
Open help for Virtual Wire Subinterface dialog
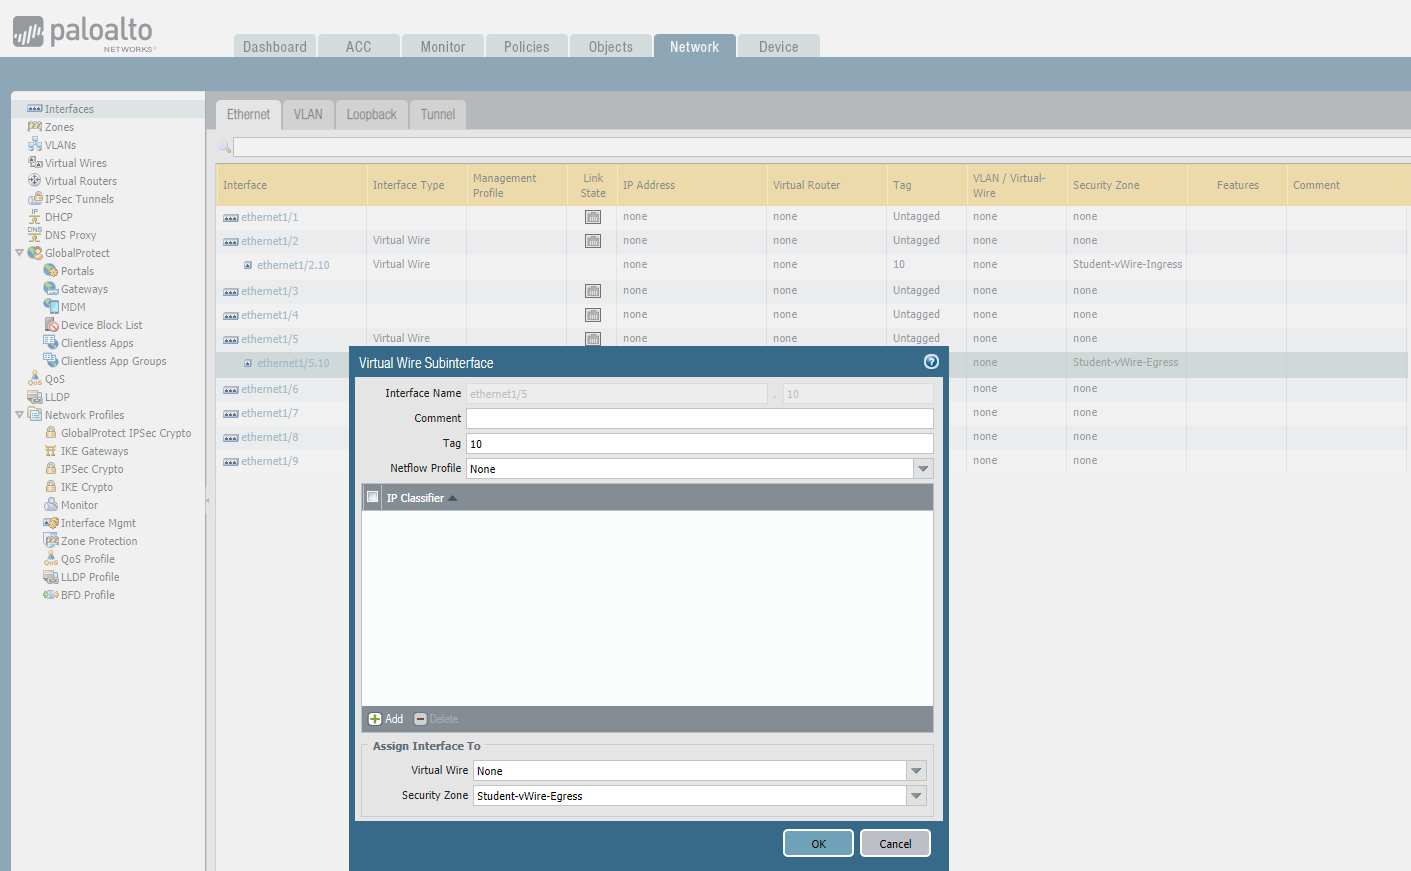(931, 362)
